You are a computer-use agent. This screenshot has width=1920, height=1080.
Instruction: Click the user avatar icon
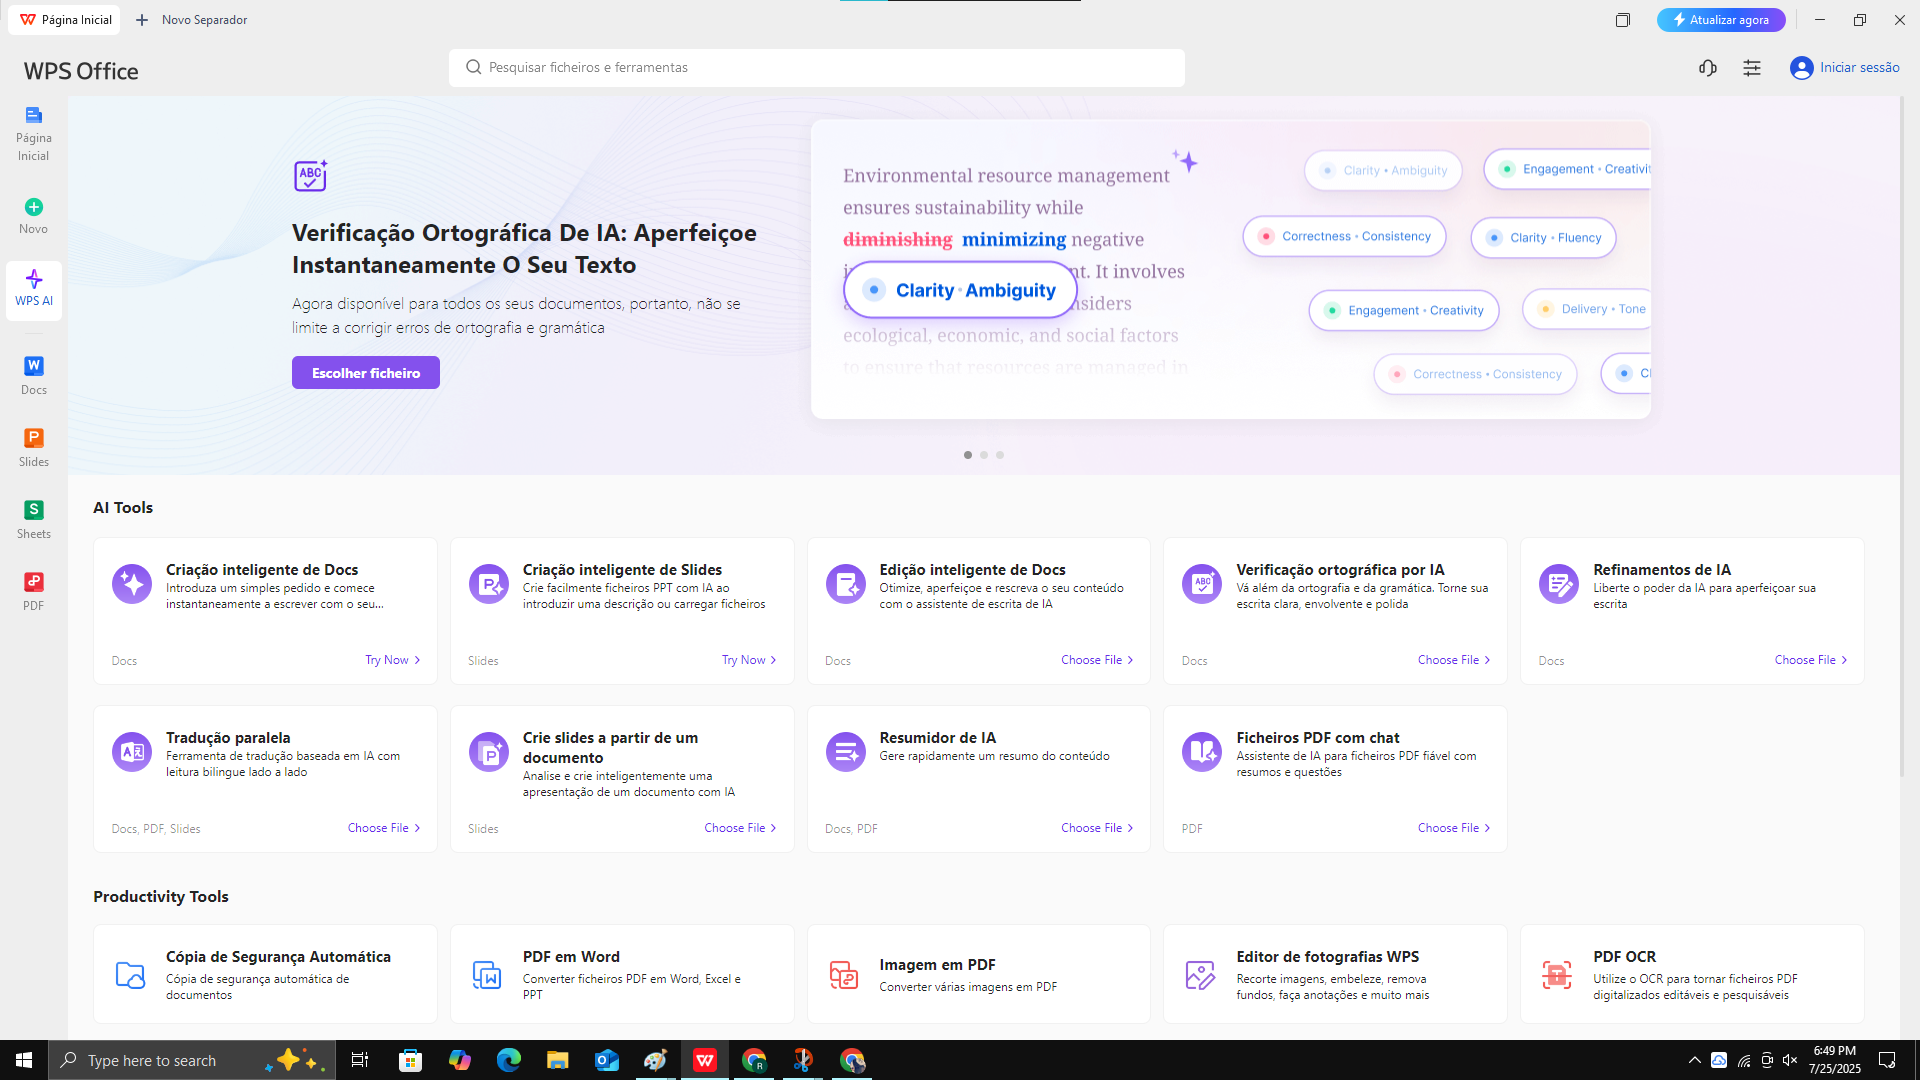point(1801,67)
